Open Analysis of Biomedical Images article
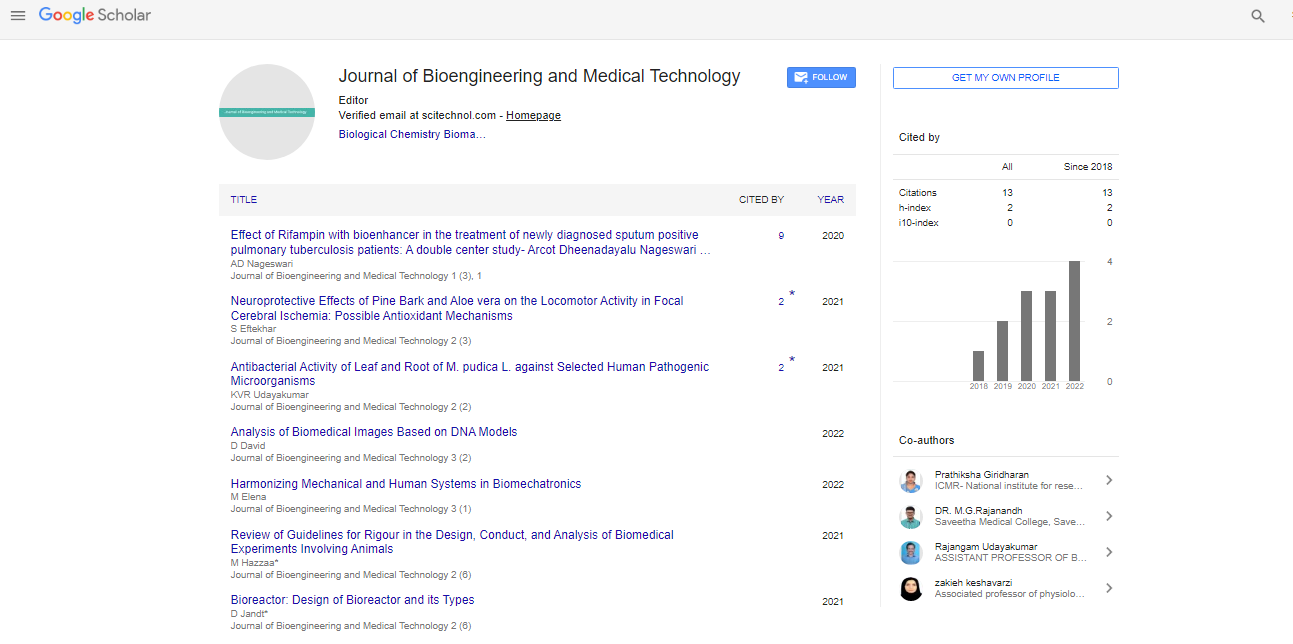This screenshot has width=1293, height=644. pyautogui.click(x=374, y=432)
